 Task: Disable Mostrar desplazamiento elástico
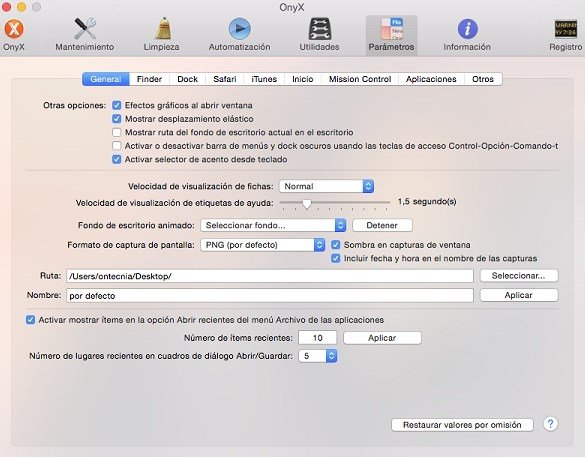tap(117, 119)
